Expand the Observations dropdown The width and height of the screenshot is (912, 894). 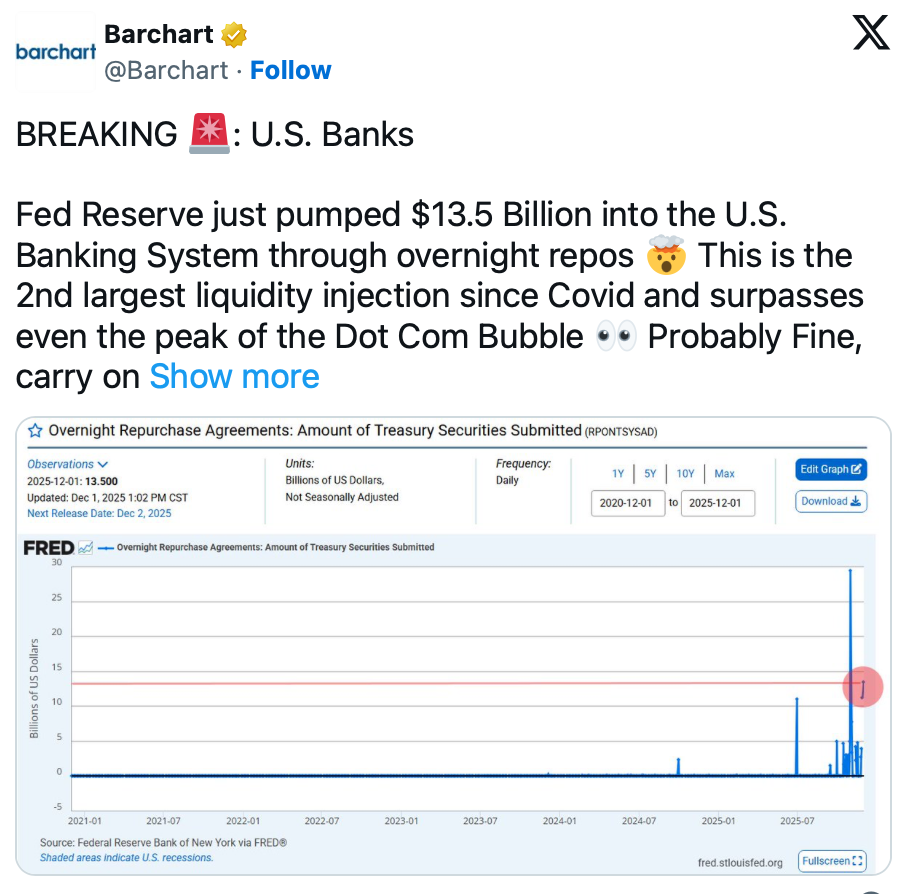[x=68, y=464]
